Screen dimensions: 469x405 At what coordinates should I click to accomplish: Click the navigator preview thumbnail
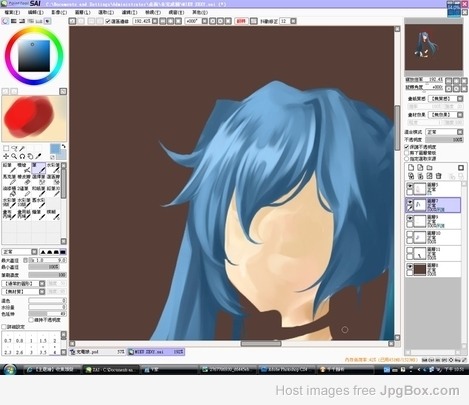click(x=434, y=47)
